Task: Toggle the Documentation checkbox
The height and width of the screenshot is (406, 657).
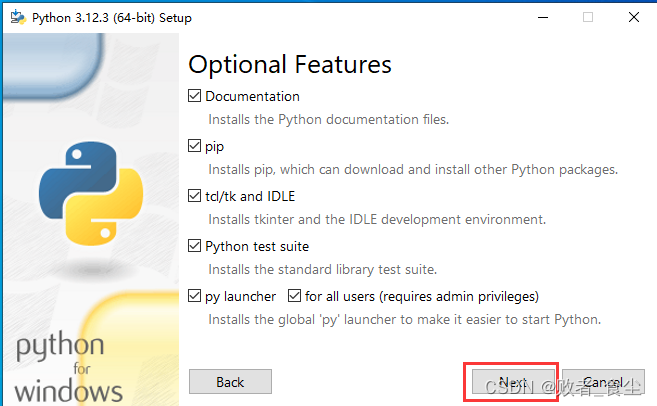Action: 195,97
